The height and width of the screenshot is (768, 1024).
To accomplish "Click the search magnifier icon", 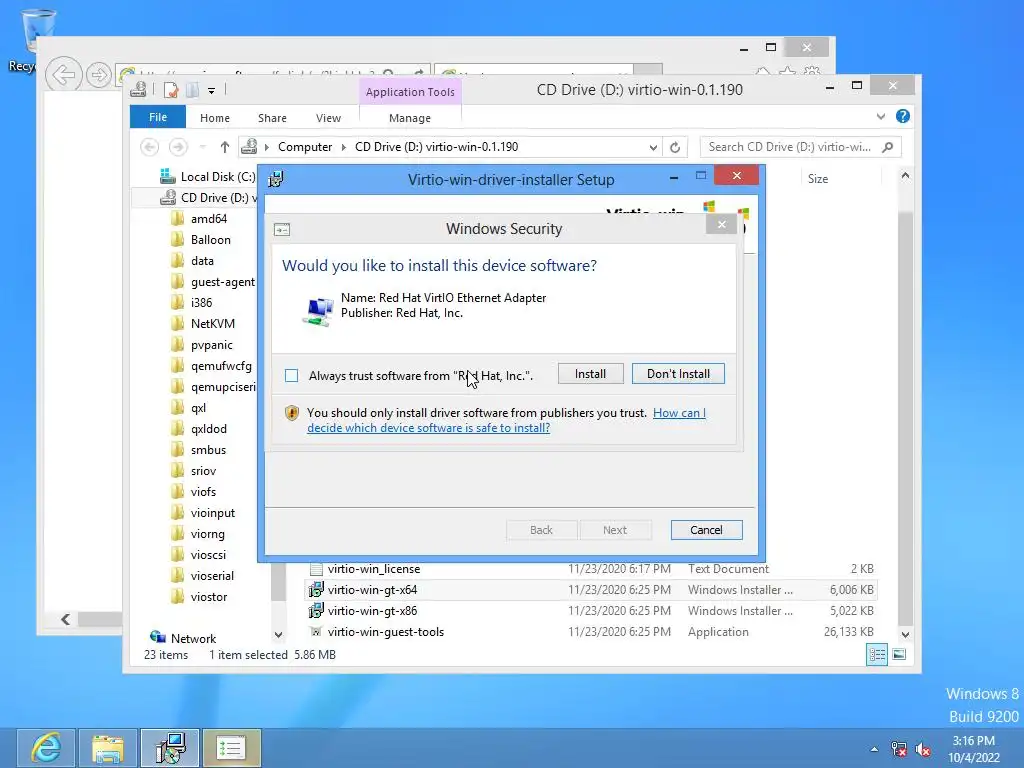I will [x=888, y=147].
